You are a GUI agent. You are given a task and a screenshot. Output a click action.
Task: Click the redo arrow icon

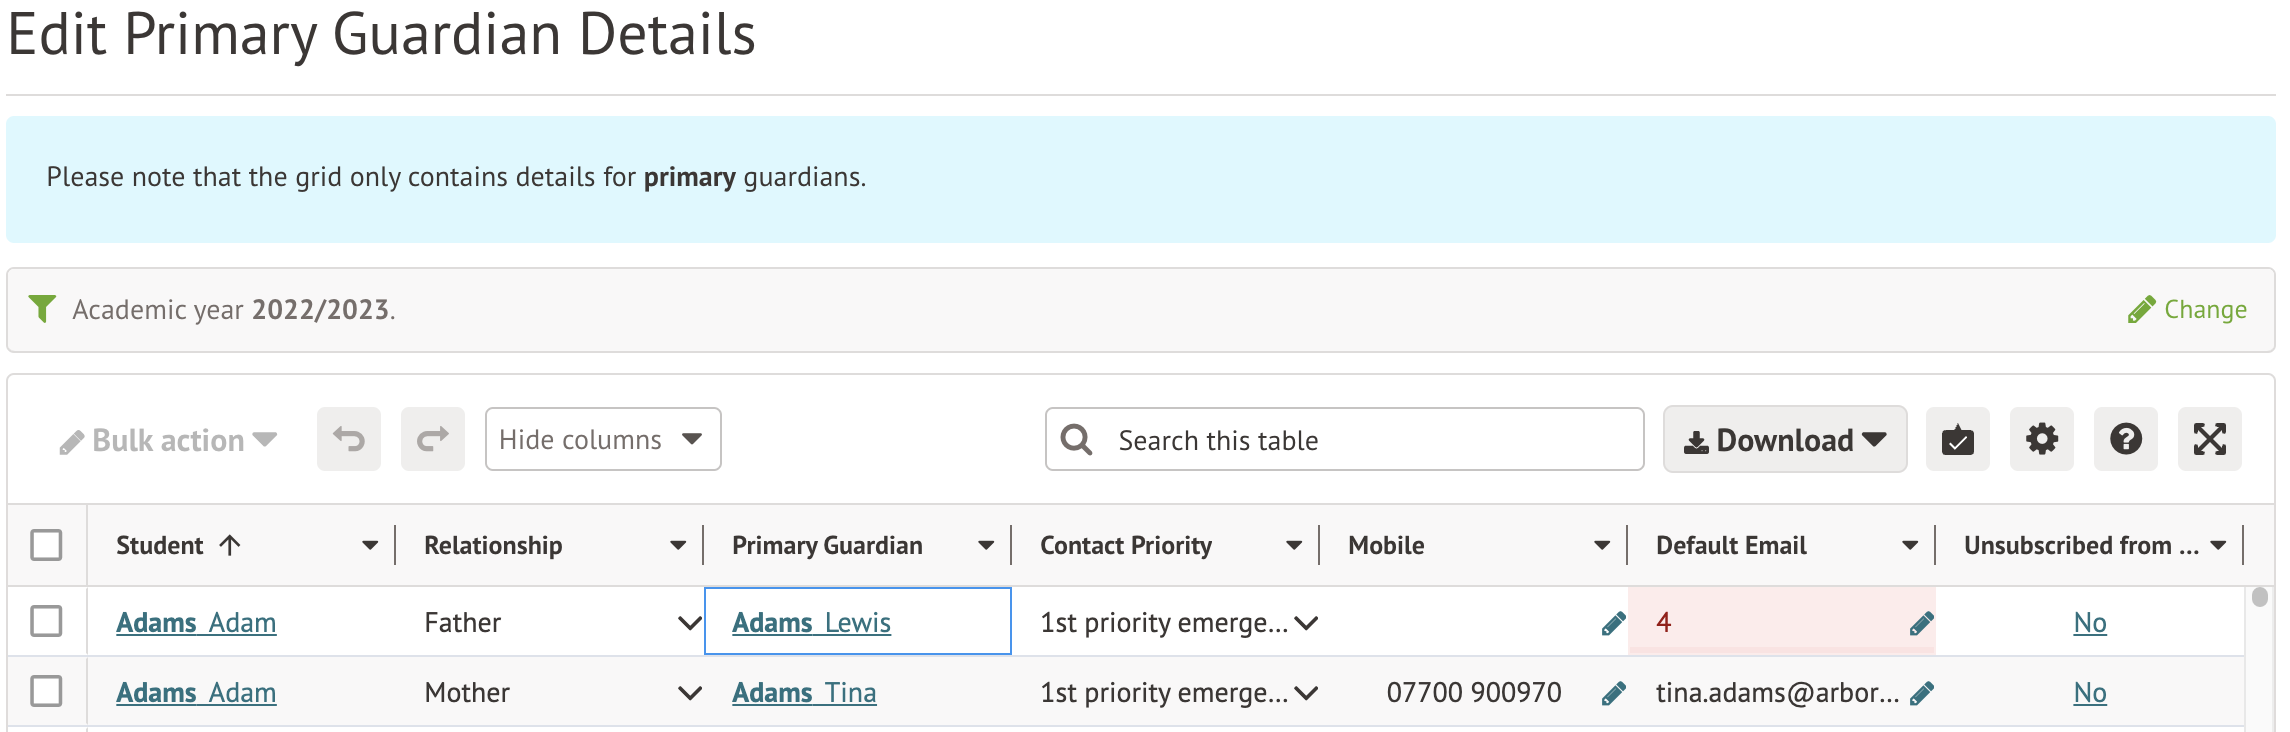click(433, 439)
